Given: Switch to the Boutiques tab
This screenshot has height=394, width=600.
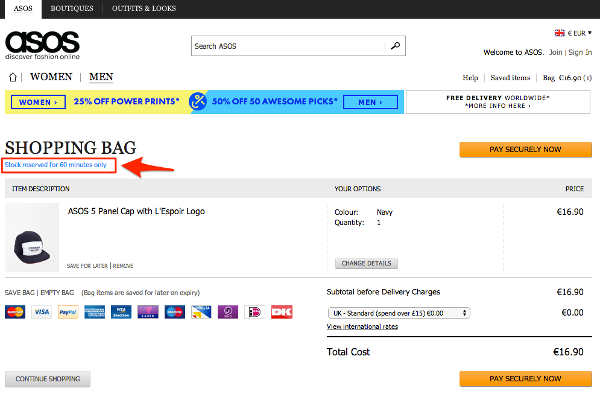Looking at the screenshot, I should (x=72, y=8).
